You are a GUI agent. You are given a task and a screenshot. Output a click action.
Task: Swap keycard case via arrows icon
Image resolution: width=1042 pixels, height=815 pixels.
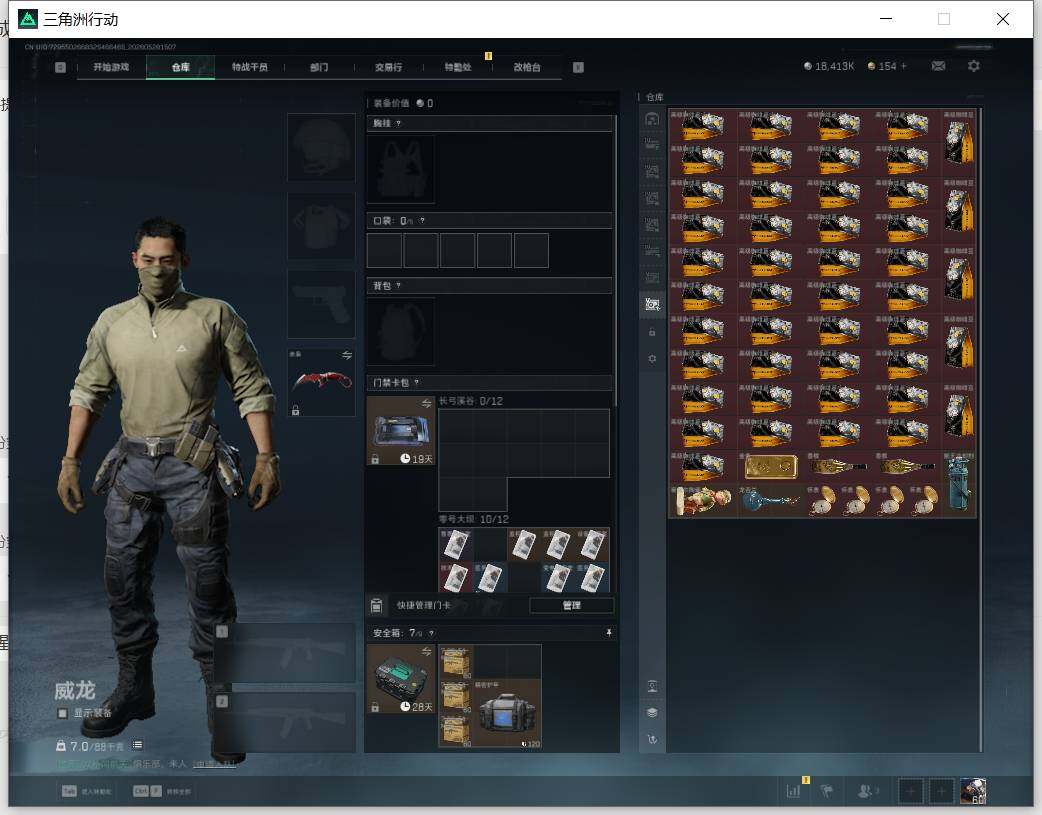coord(427,404)
